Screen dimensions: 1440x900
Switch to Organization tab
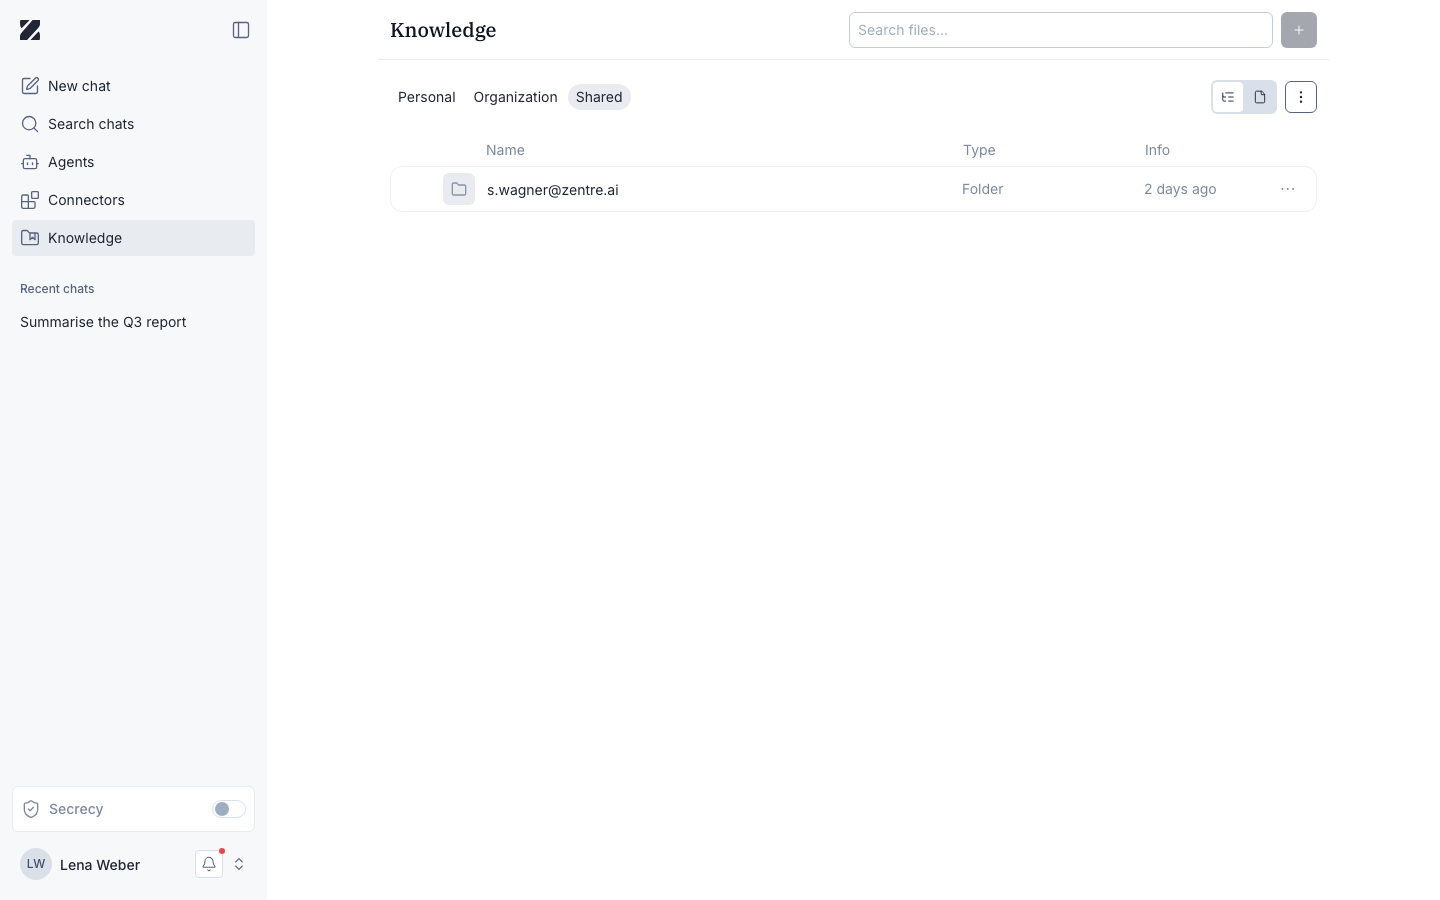coord(516,97)
